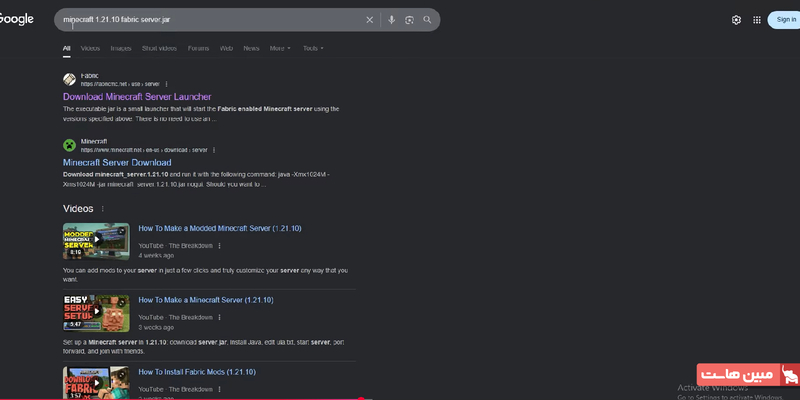
Task: Expand the More search filters dropdown
Action: [280, 48]
